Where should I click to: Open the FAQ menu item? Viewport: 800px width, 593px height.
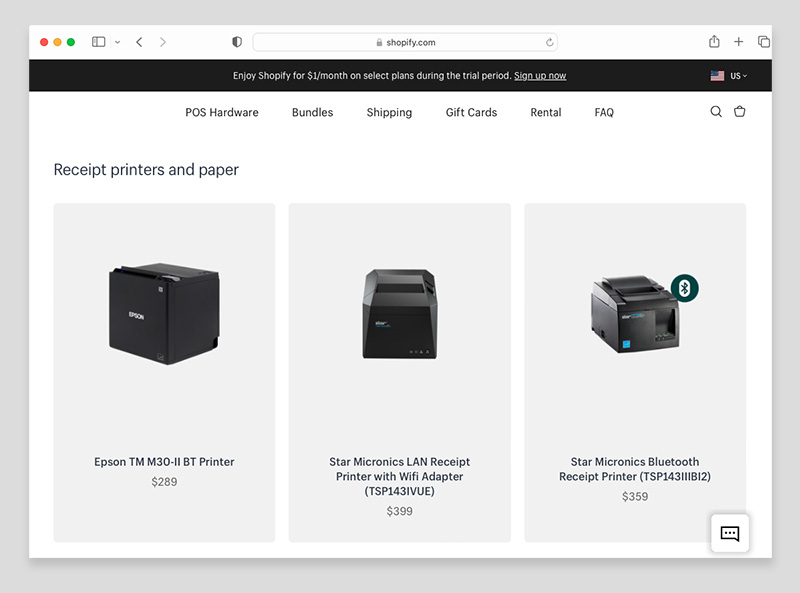(x=604, y=112)
